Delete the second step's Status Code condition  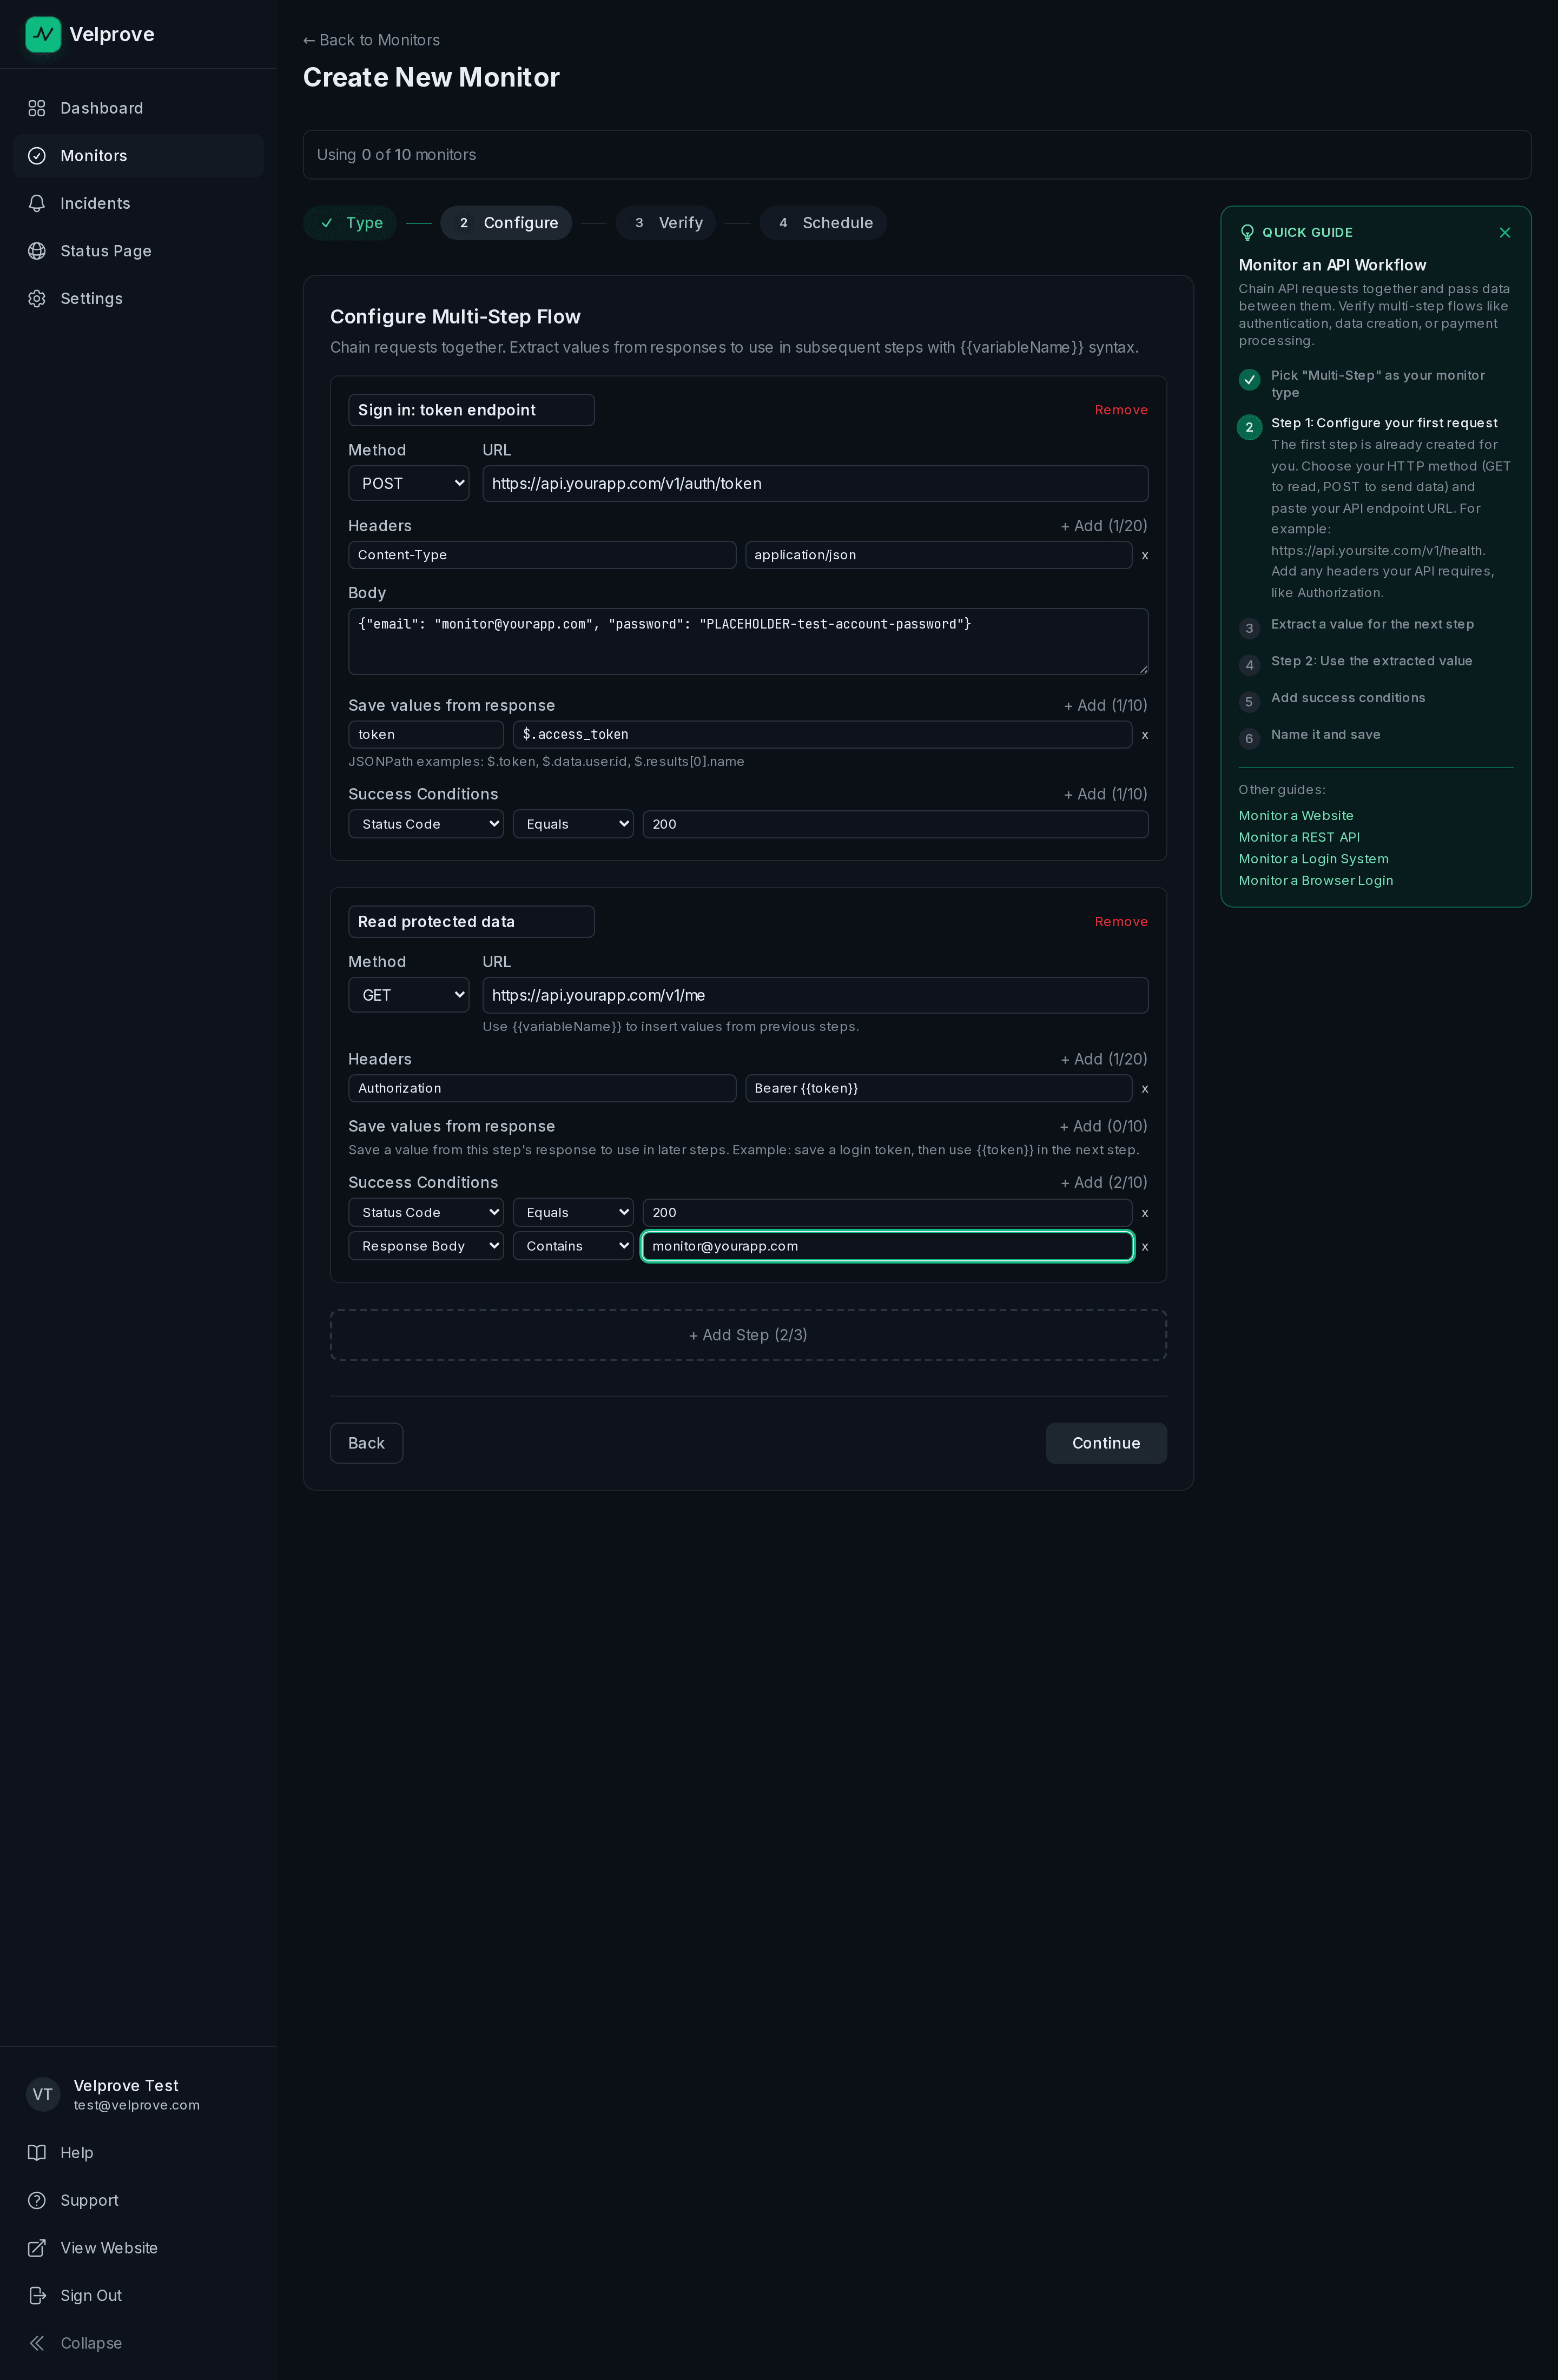(1145, 1213)
